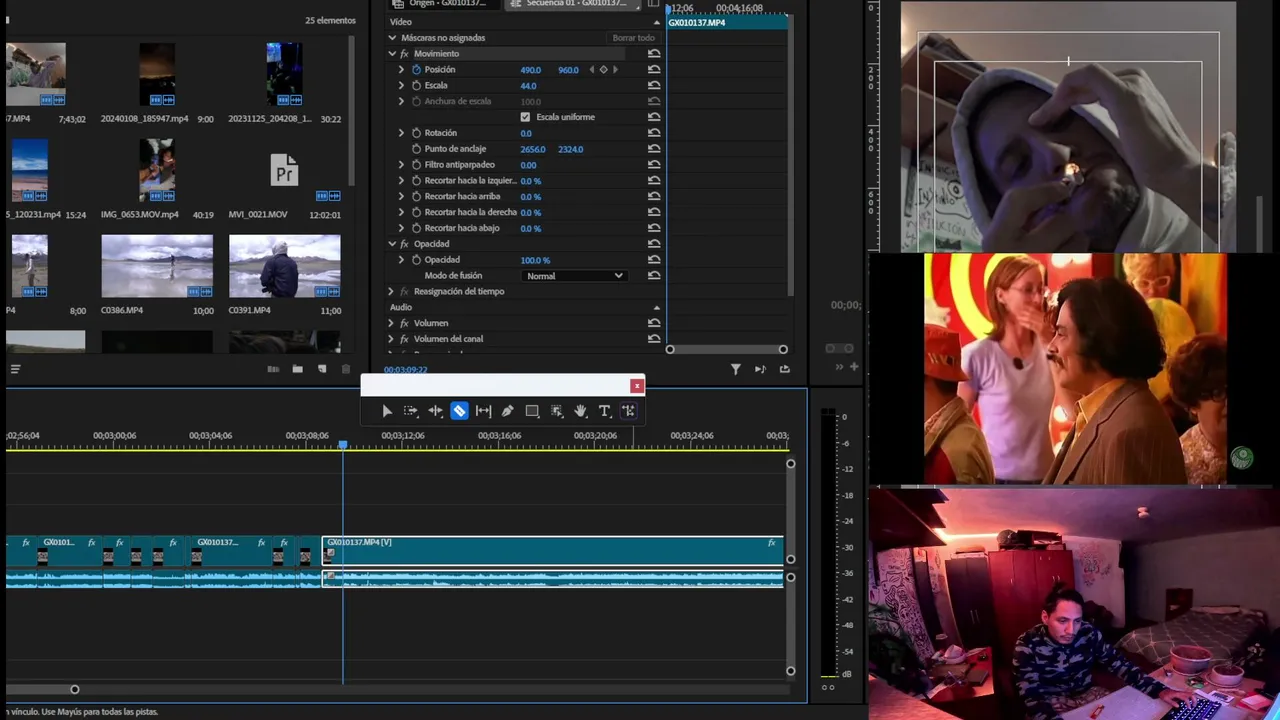The width and height of the screenshot is (1280, 720).
Task: Select the Selection arrow tool
Action: (387, 411)
